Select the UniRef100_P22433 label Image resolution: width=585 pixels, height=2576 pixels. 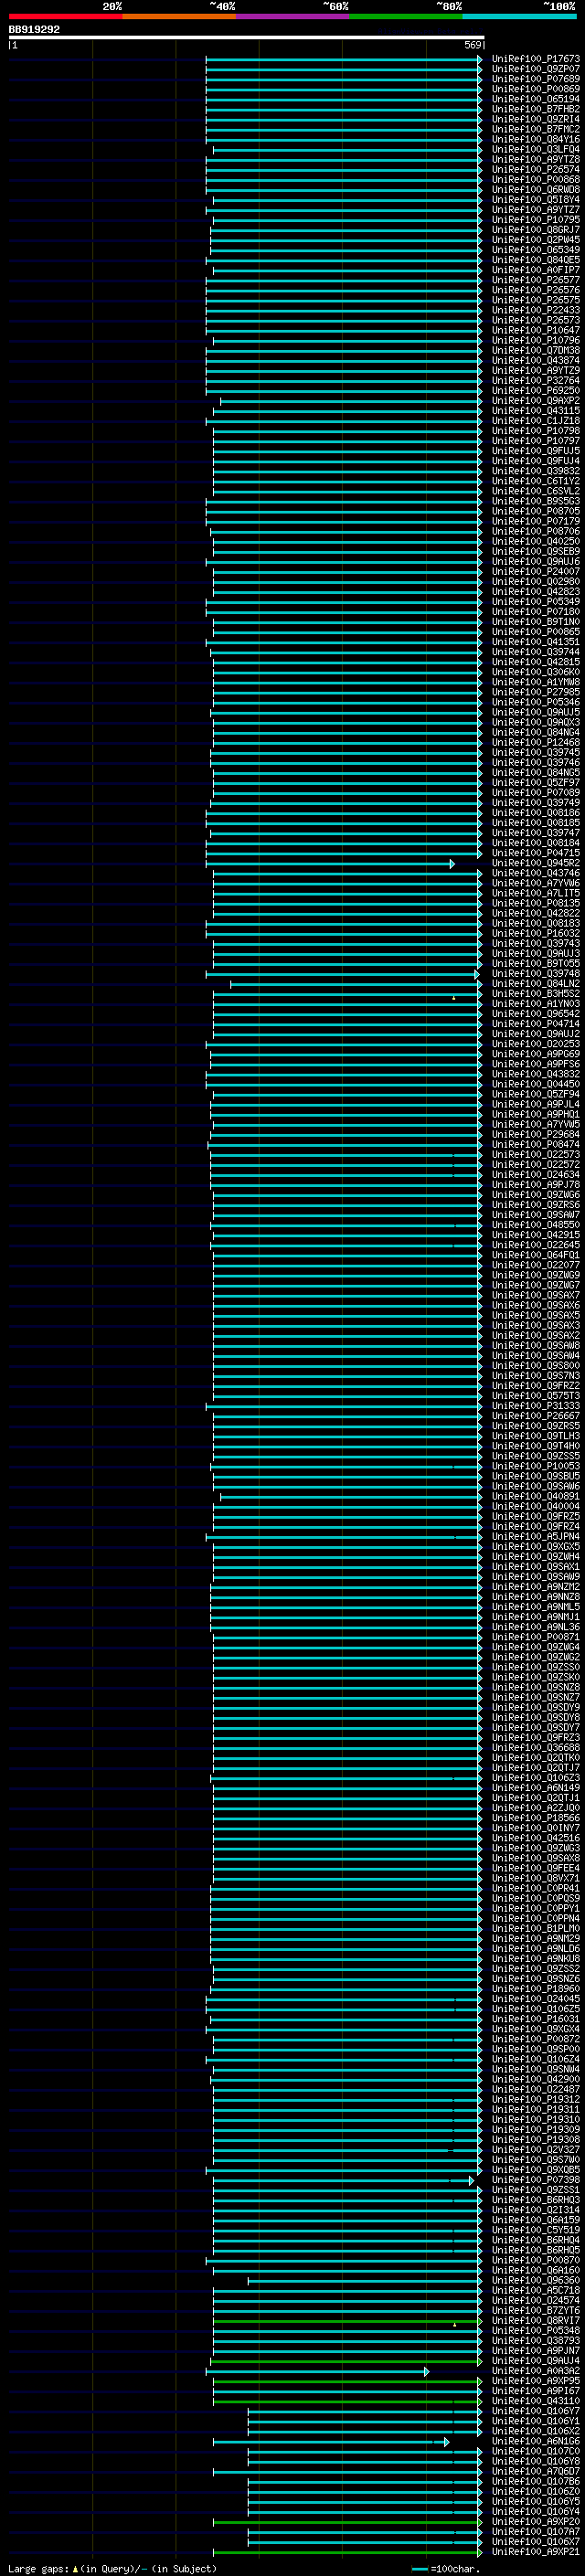[x=535, y=310]
